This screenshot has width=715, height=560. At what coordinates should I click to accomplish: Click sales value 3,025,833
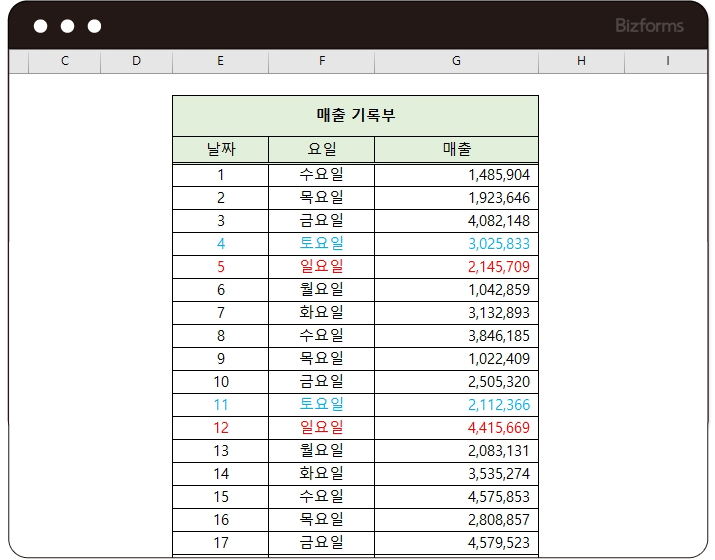click(456, 244)
